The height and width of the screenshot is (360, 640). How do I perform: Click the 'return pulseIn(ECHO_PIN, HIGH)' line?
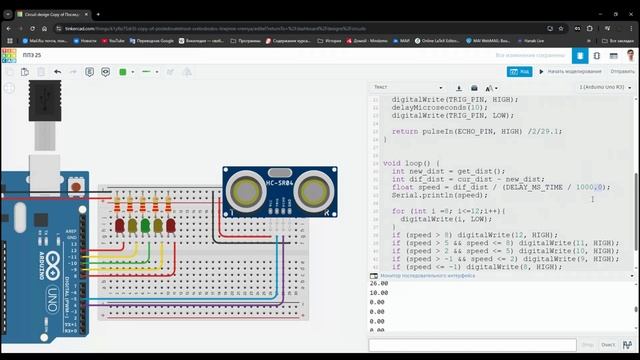click(477, 131)
